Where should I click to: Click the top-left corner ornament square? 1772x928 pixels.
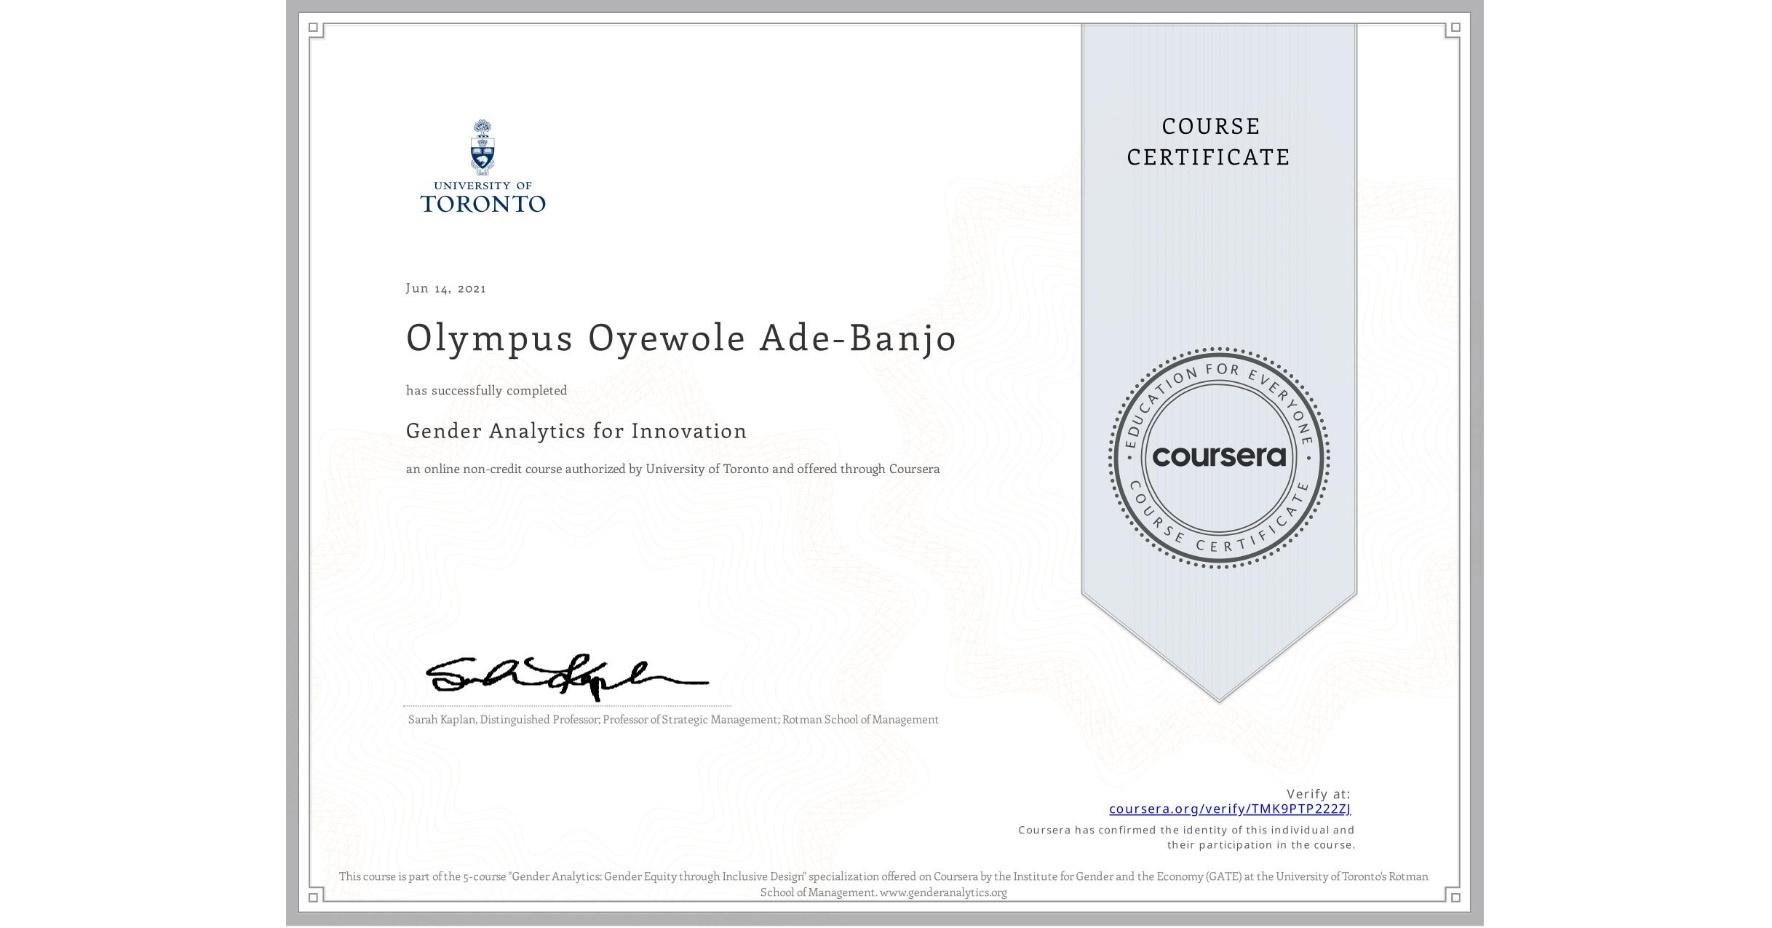coord(315,28)
